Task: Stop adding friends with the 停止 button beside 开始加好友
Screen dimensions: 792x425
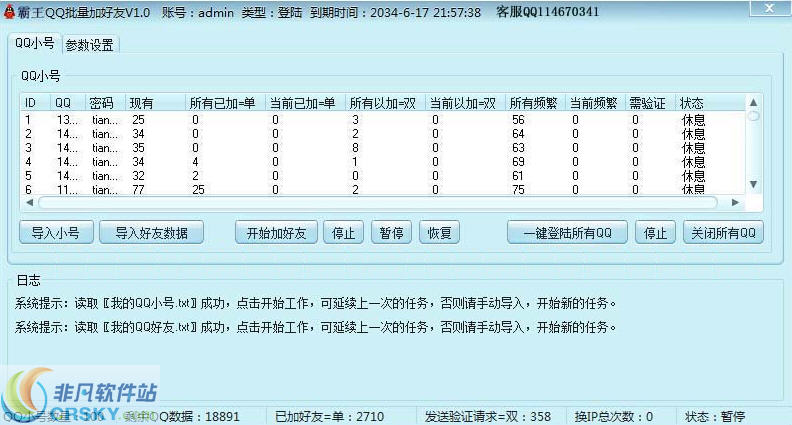Action: [343, 233]
